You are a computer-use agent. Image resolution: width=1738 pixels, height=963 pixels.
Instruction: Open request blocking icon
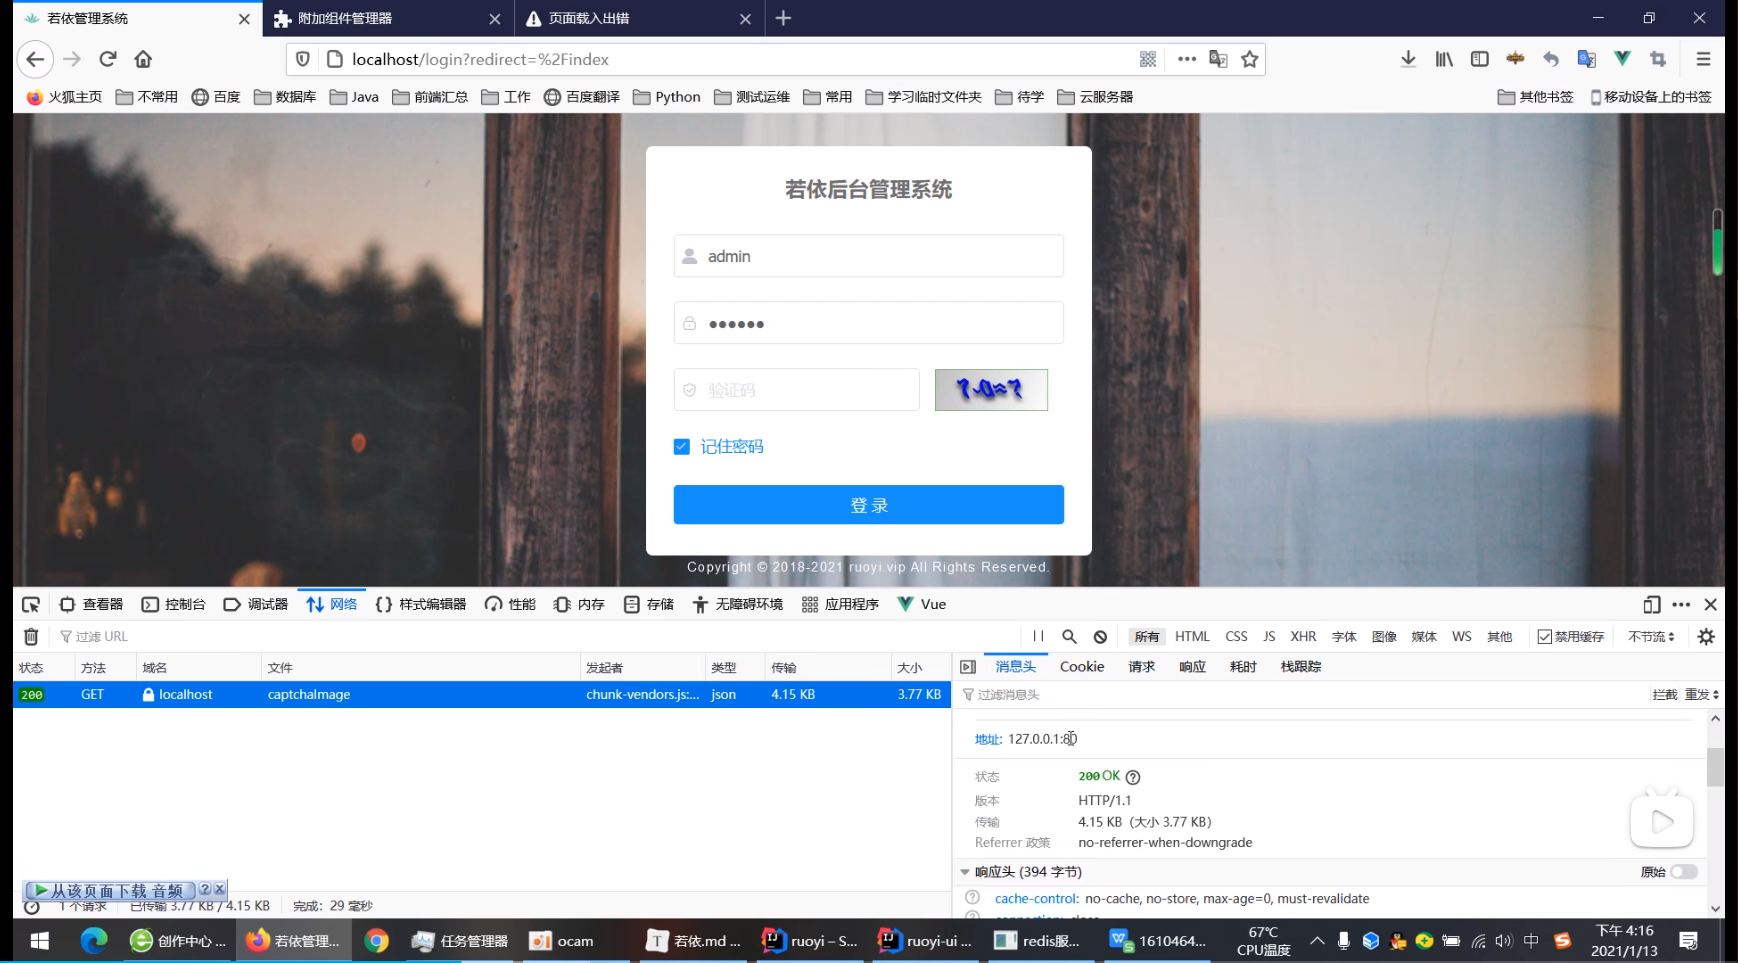(1100, 636)
